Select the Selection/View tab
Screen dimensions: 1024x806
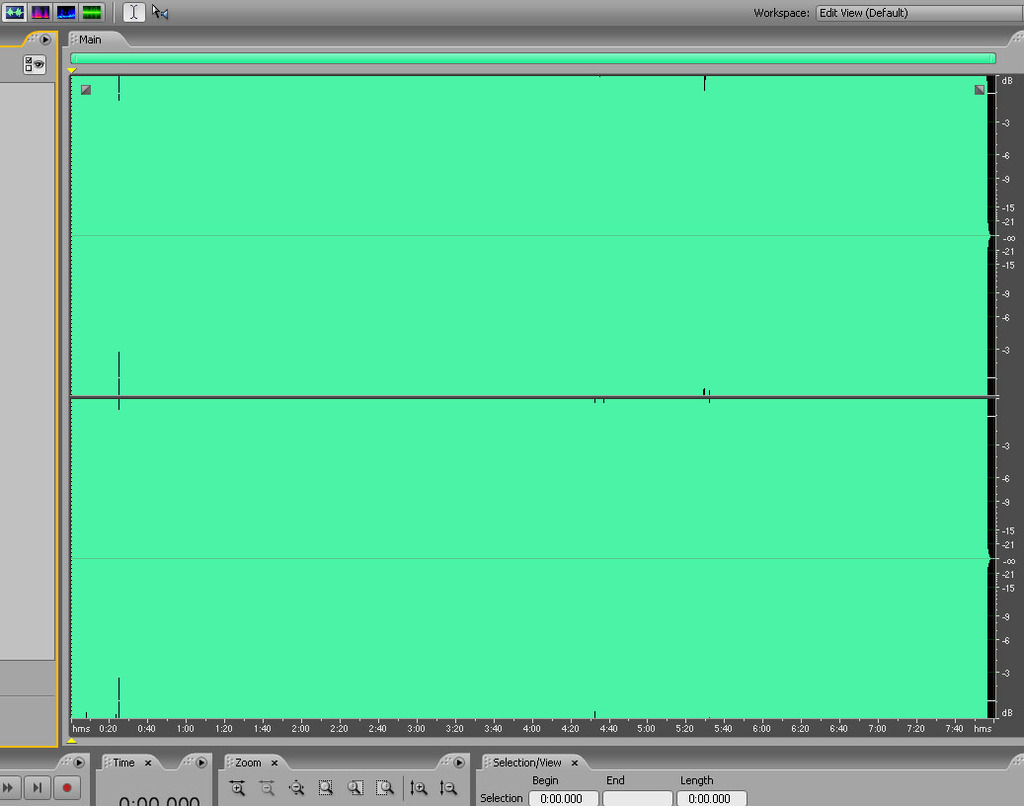coord(526,762)
